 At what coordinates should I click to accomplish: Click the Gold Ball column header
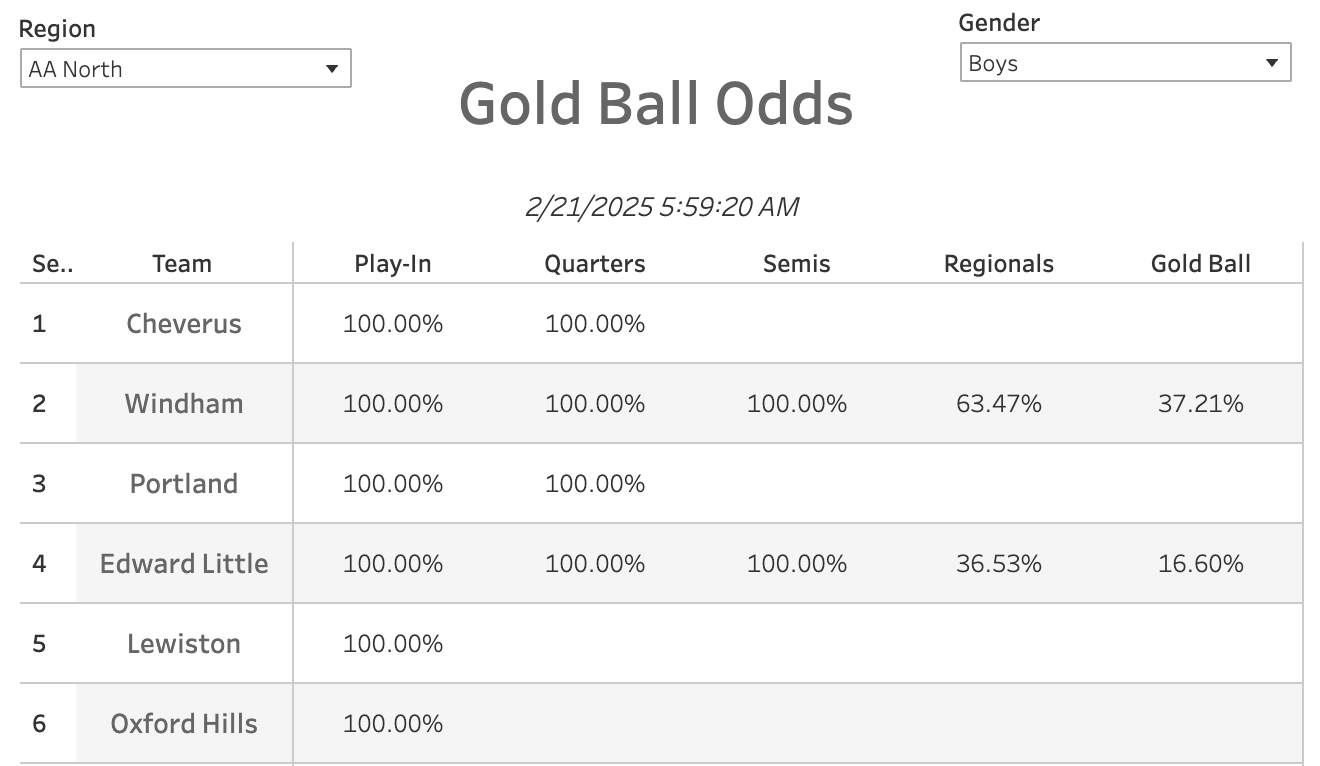tap(1201, 264)
